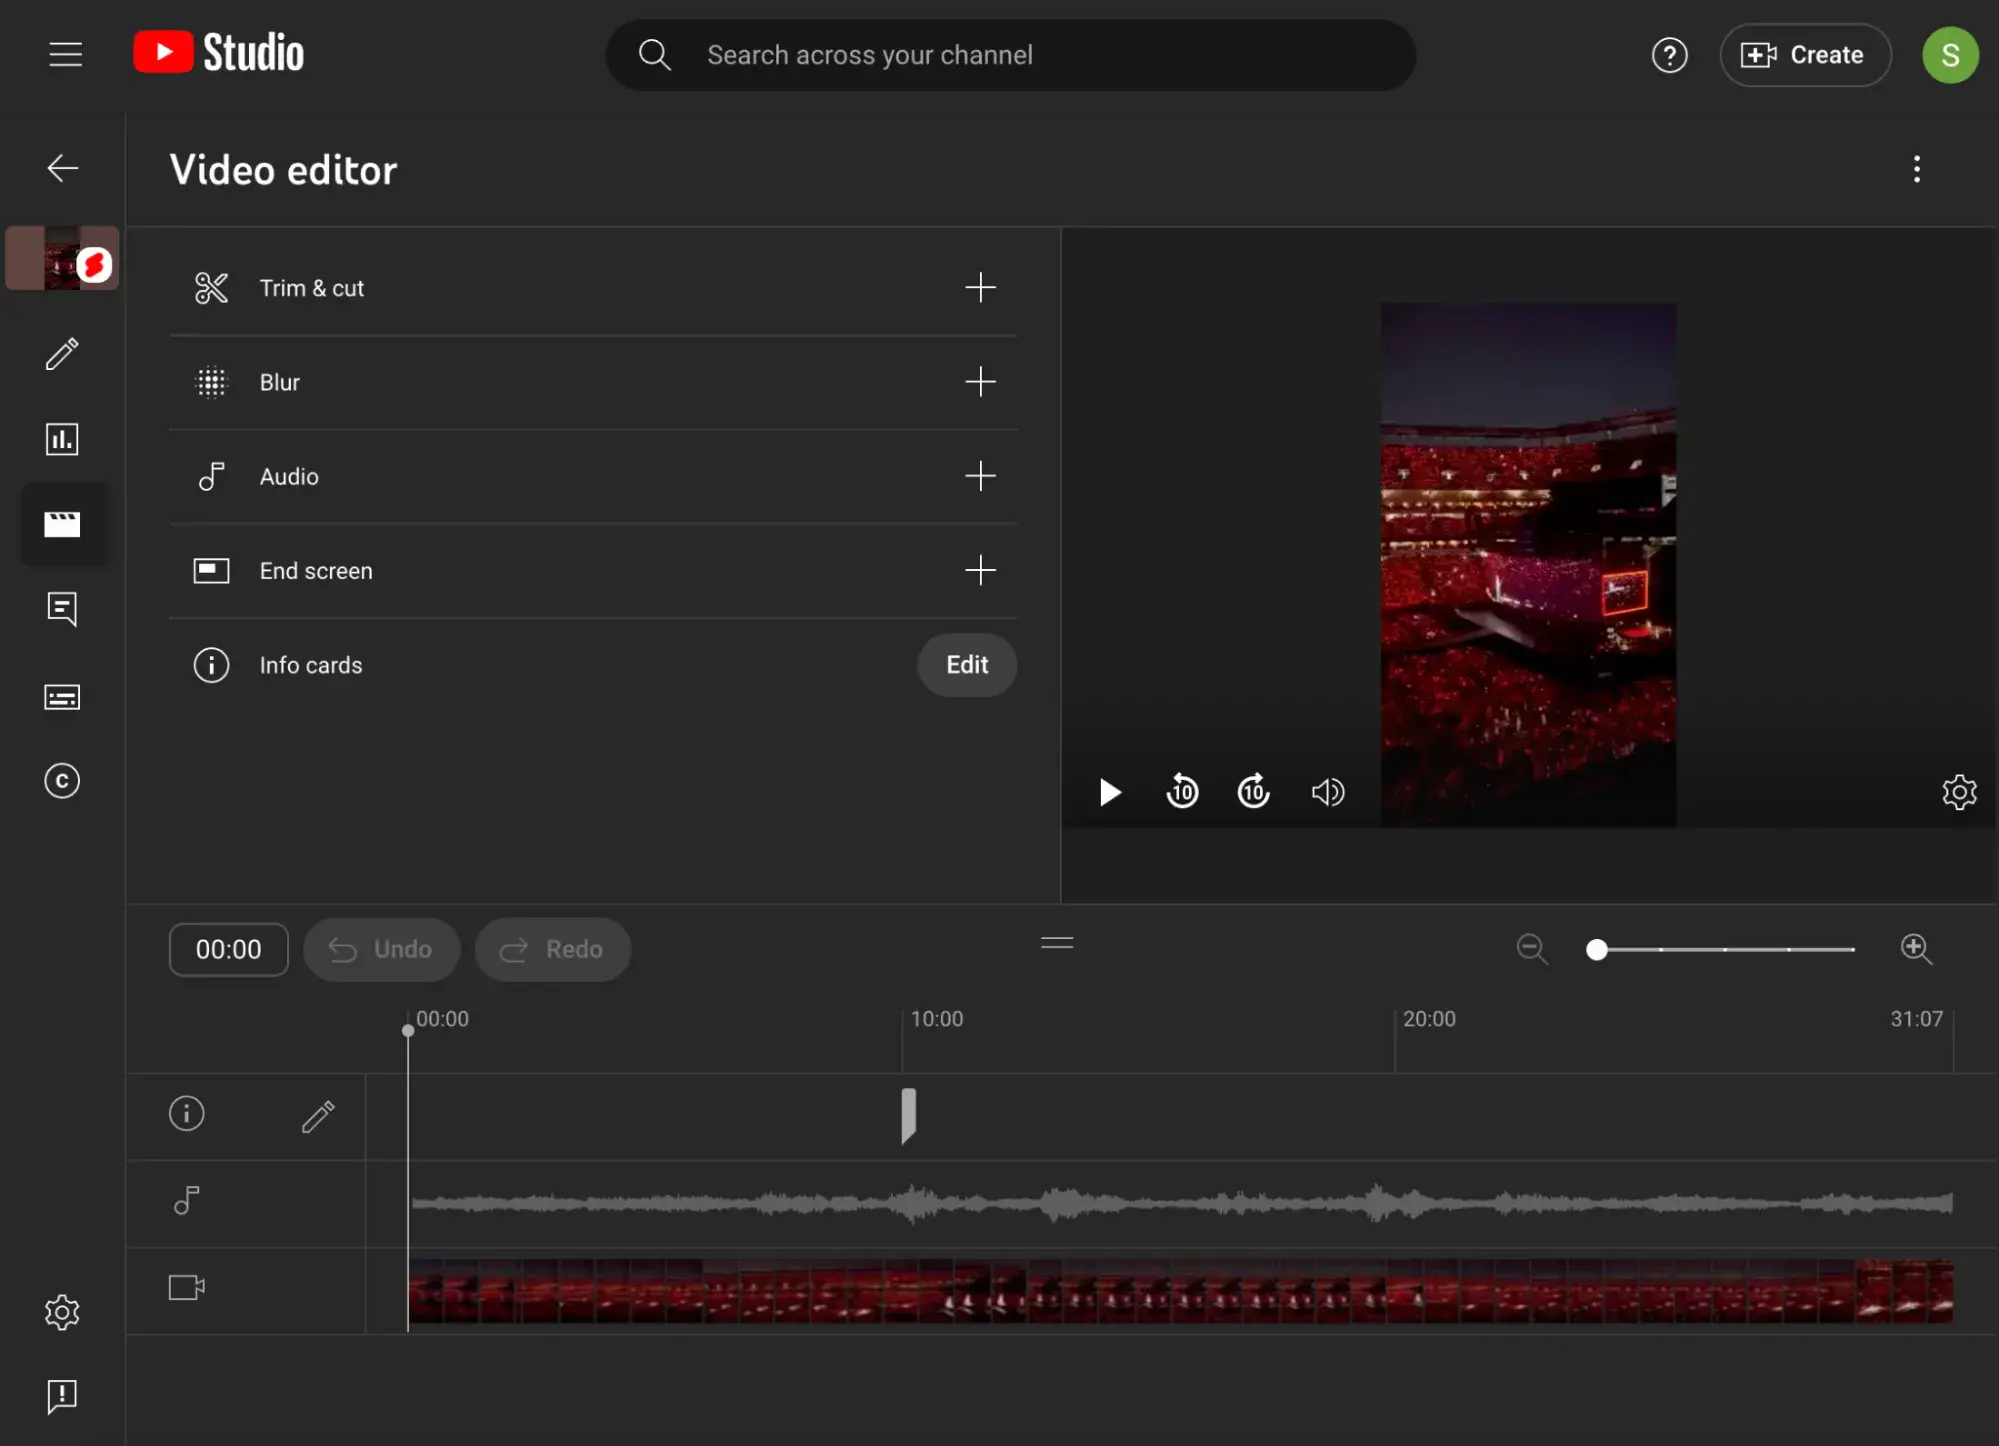Open Subtitles in the sidebar
The width and height of the screenshot is (1999, 1446).
62,697
